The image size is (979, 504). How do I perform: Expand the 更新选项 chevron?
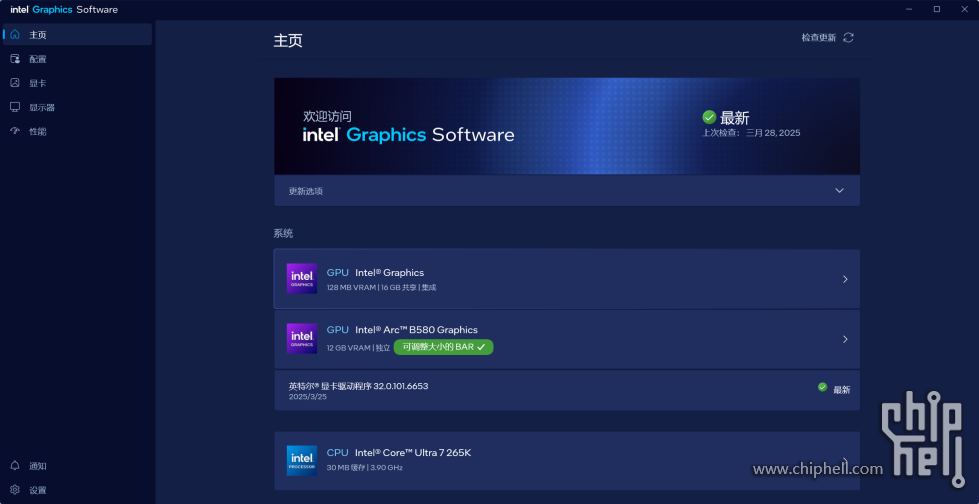click(839, 190)
